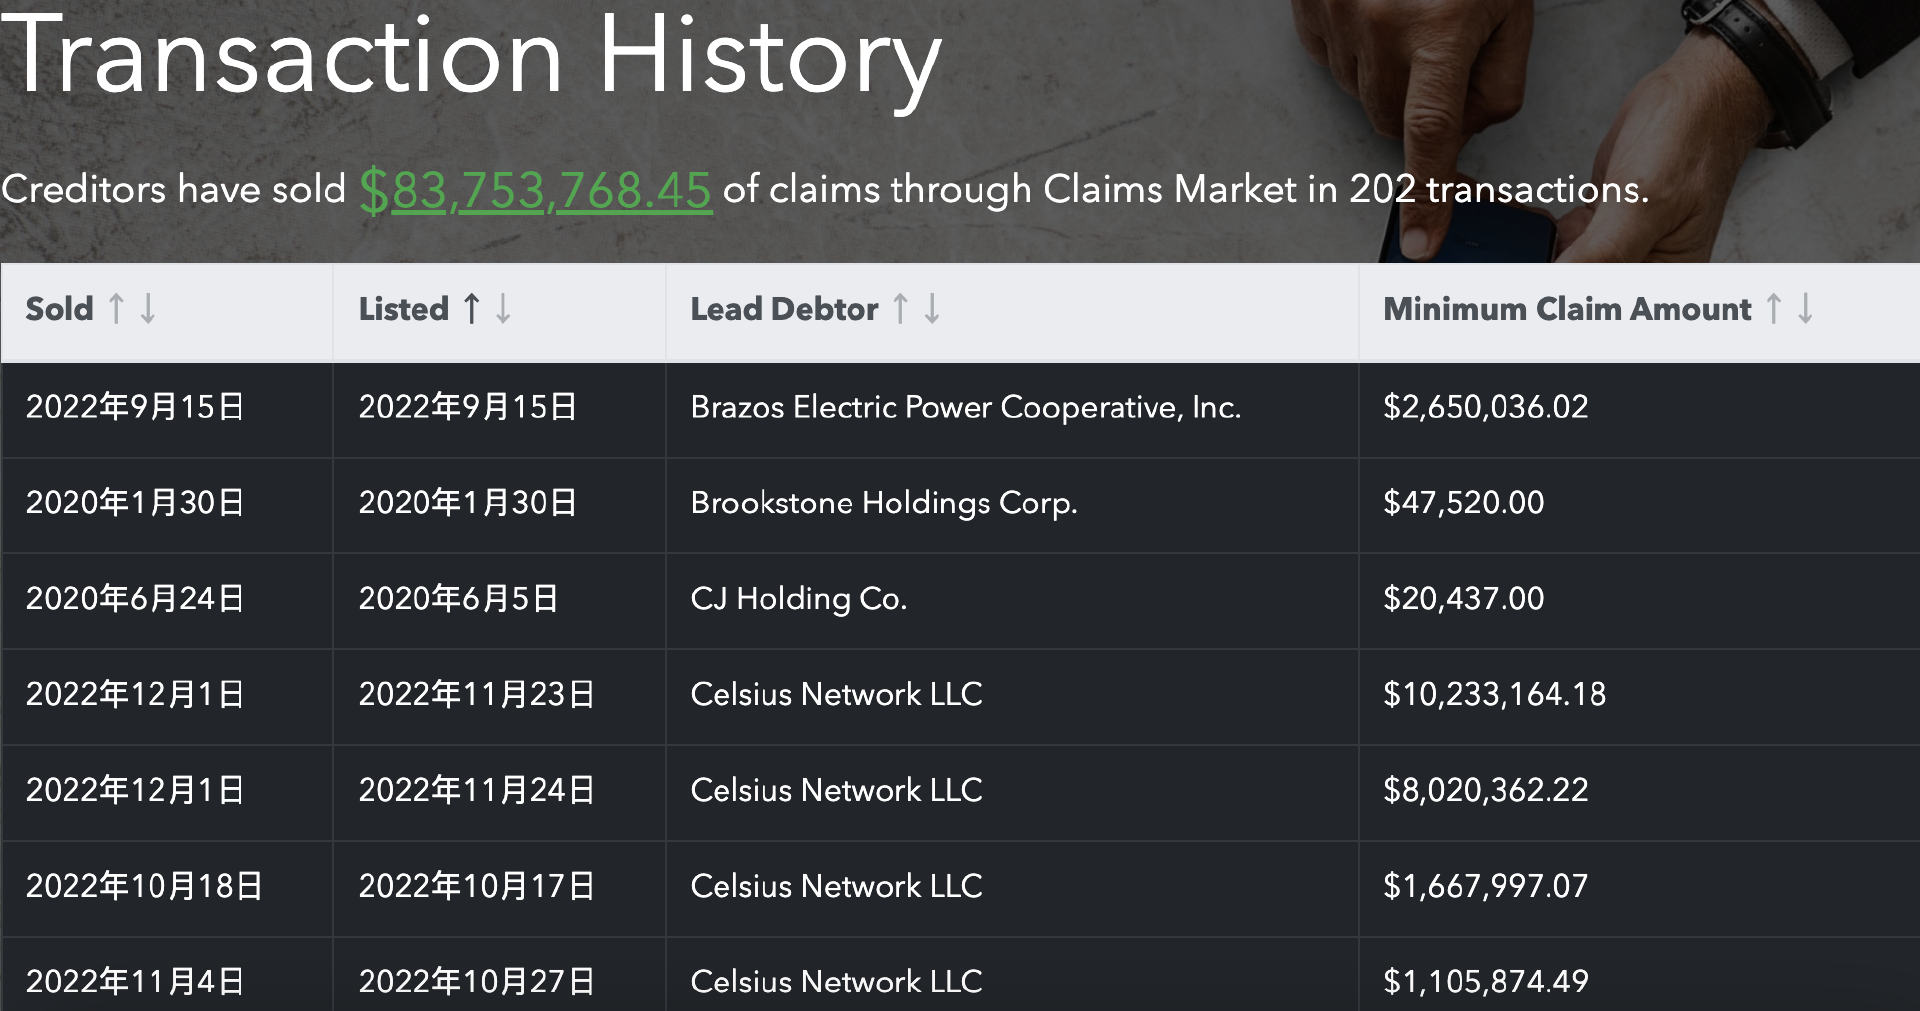Image resolution: width=1920 pixels, height=1011 pixels.
Task: Open the $83,753,768.45 total claims link
Action: (x=536, y=190)
